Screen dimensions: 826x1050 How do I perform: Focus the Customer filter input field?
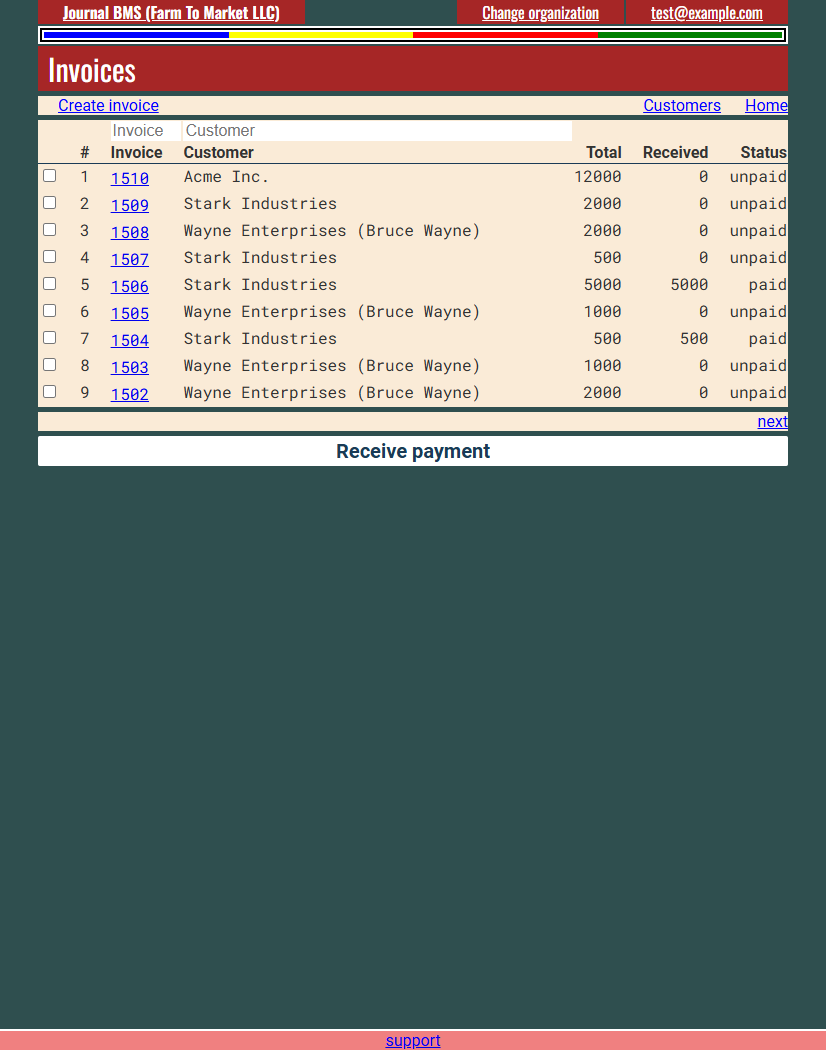[x=378, y=131]
